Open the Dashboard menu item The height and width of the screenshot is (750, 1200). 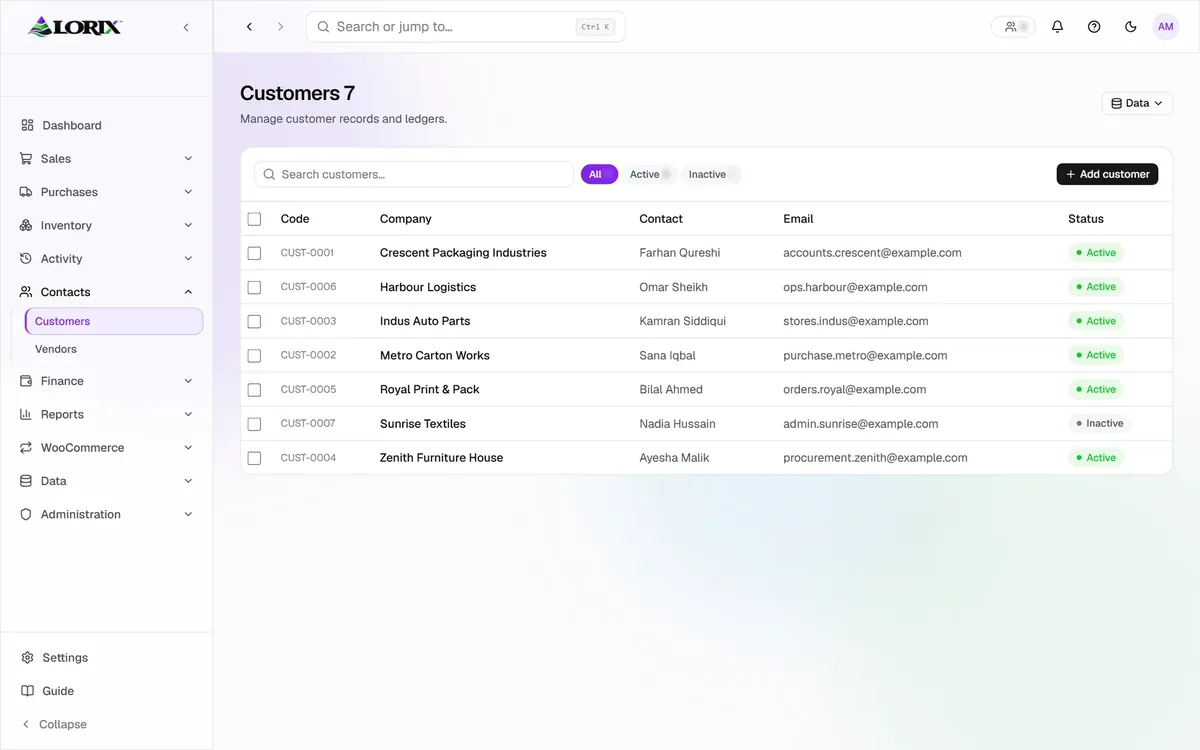[107, 125]
